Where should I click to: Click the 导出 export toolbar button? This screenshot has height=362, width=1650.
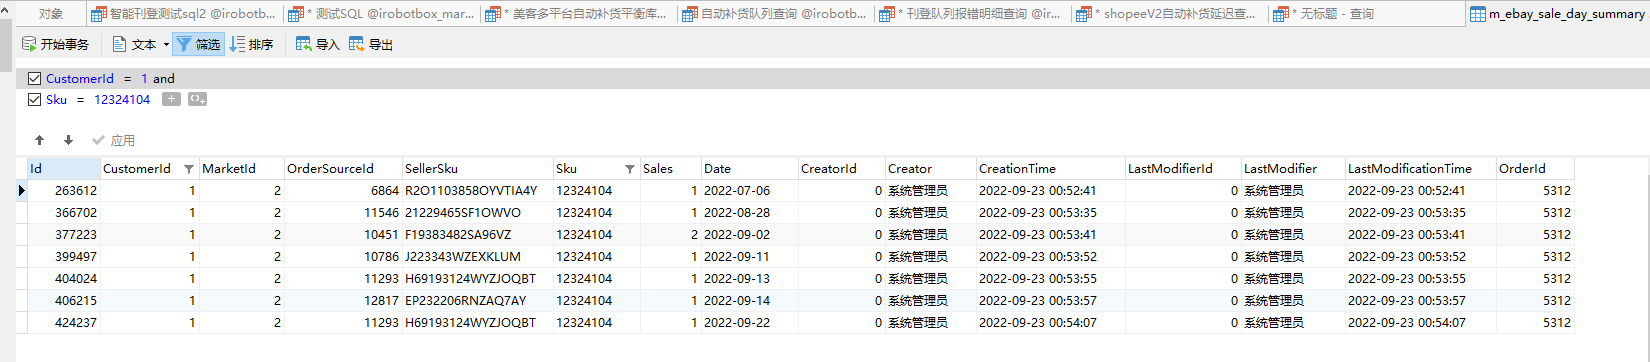click(x=371, y=44)
